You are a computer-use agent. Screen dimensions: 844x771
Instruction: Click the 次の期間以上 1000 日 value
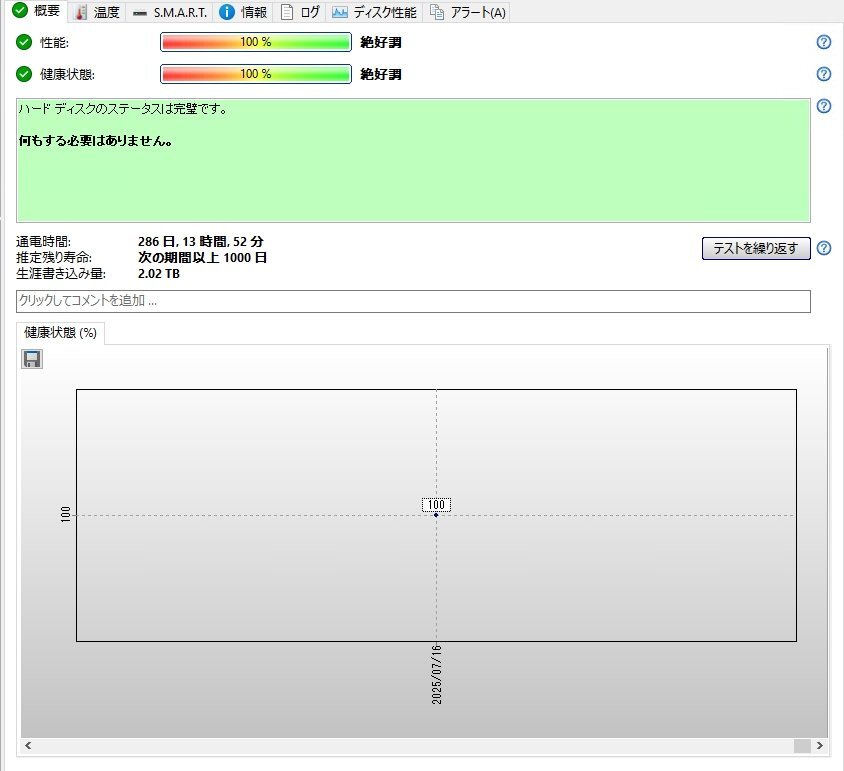click(x=202, y=257)
